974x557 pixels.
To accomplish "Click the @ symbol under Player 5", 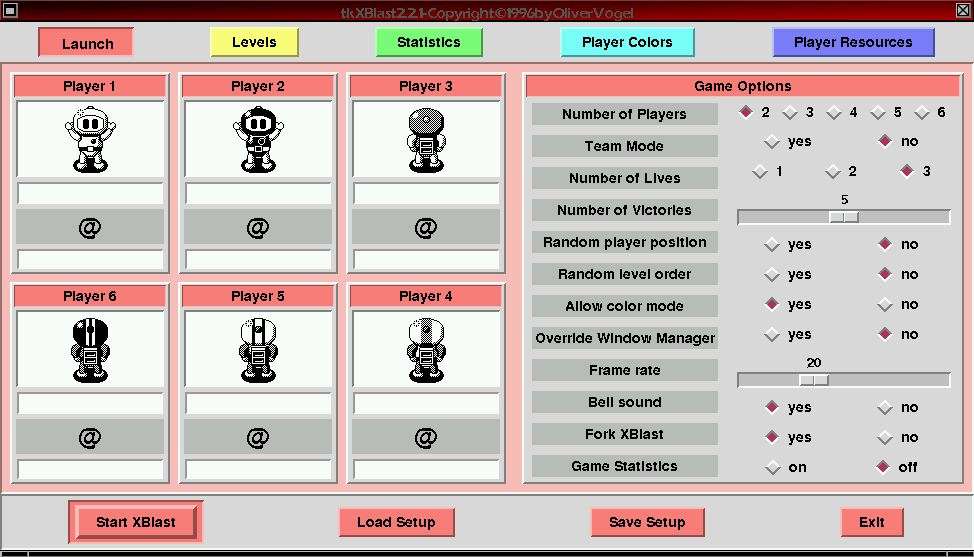I will coord(258,438).
